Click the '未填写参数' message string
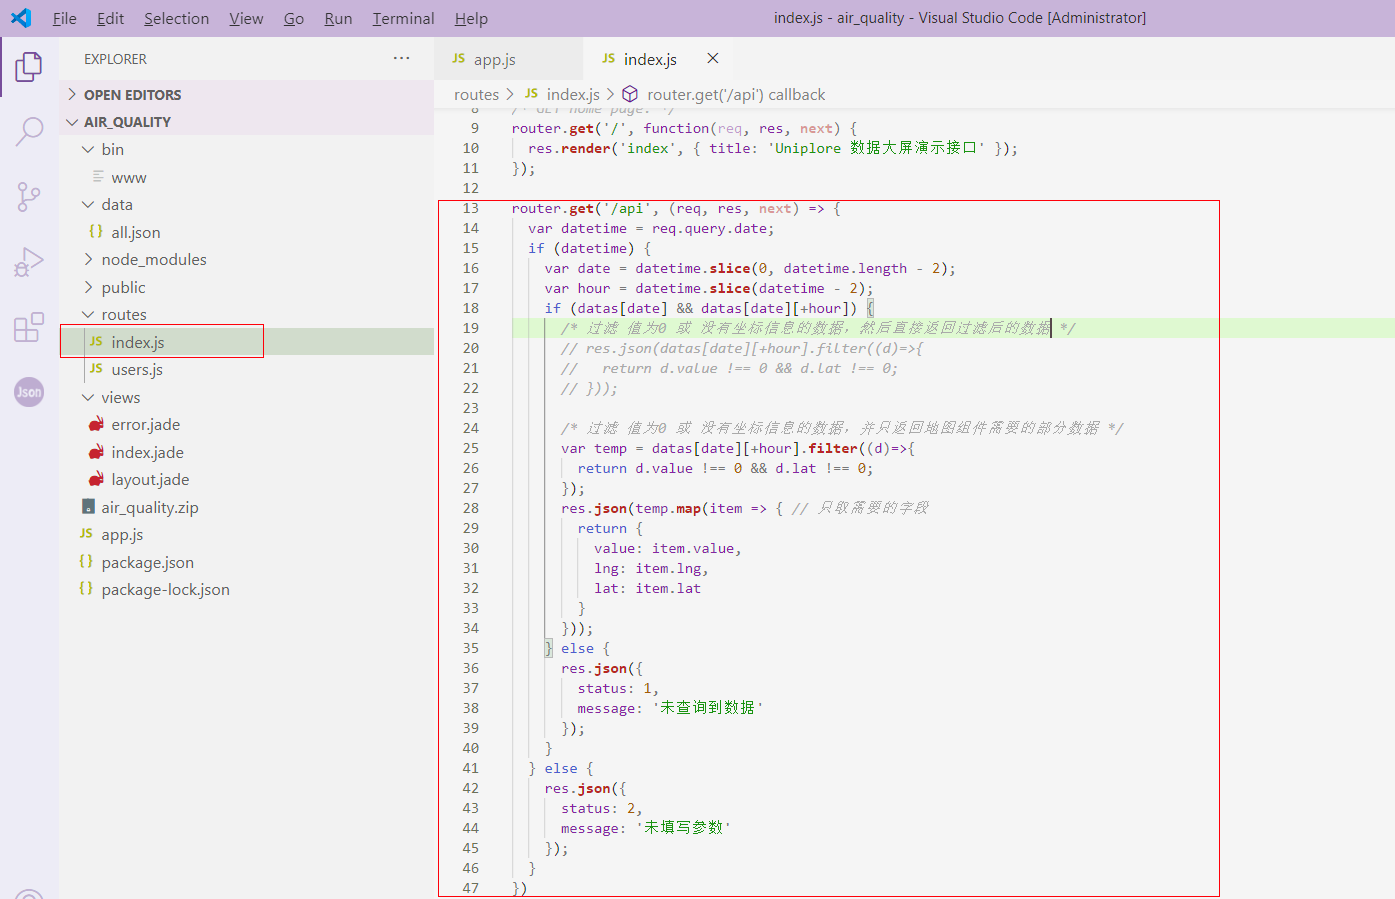Image resolution: width=1395 pixels, height=899 pixels. pos(684,828)
